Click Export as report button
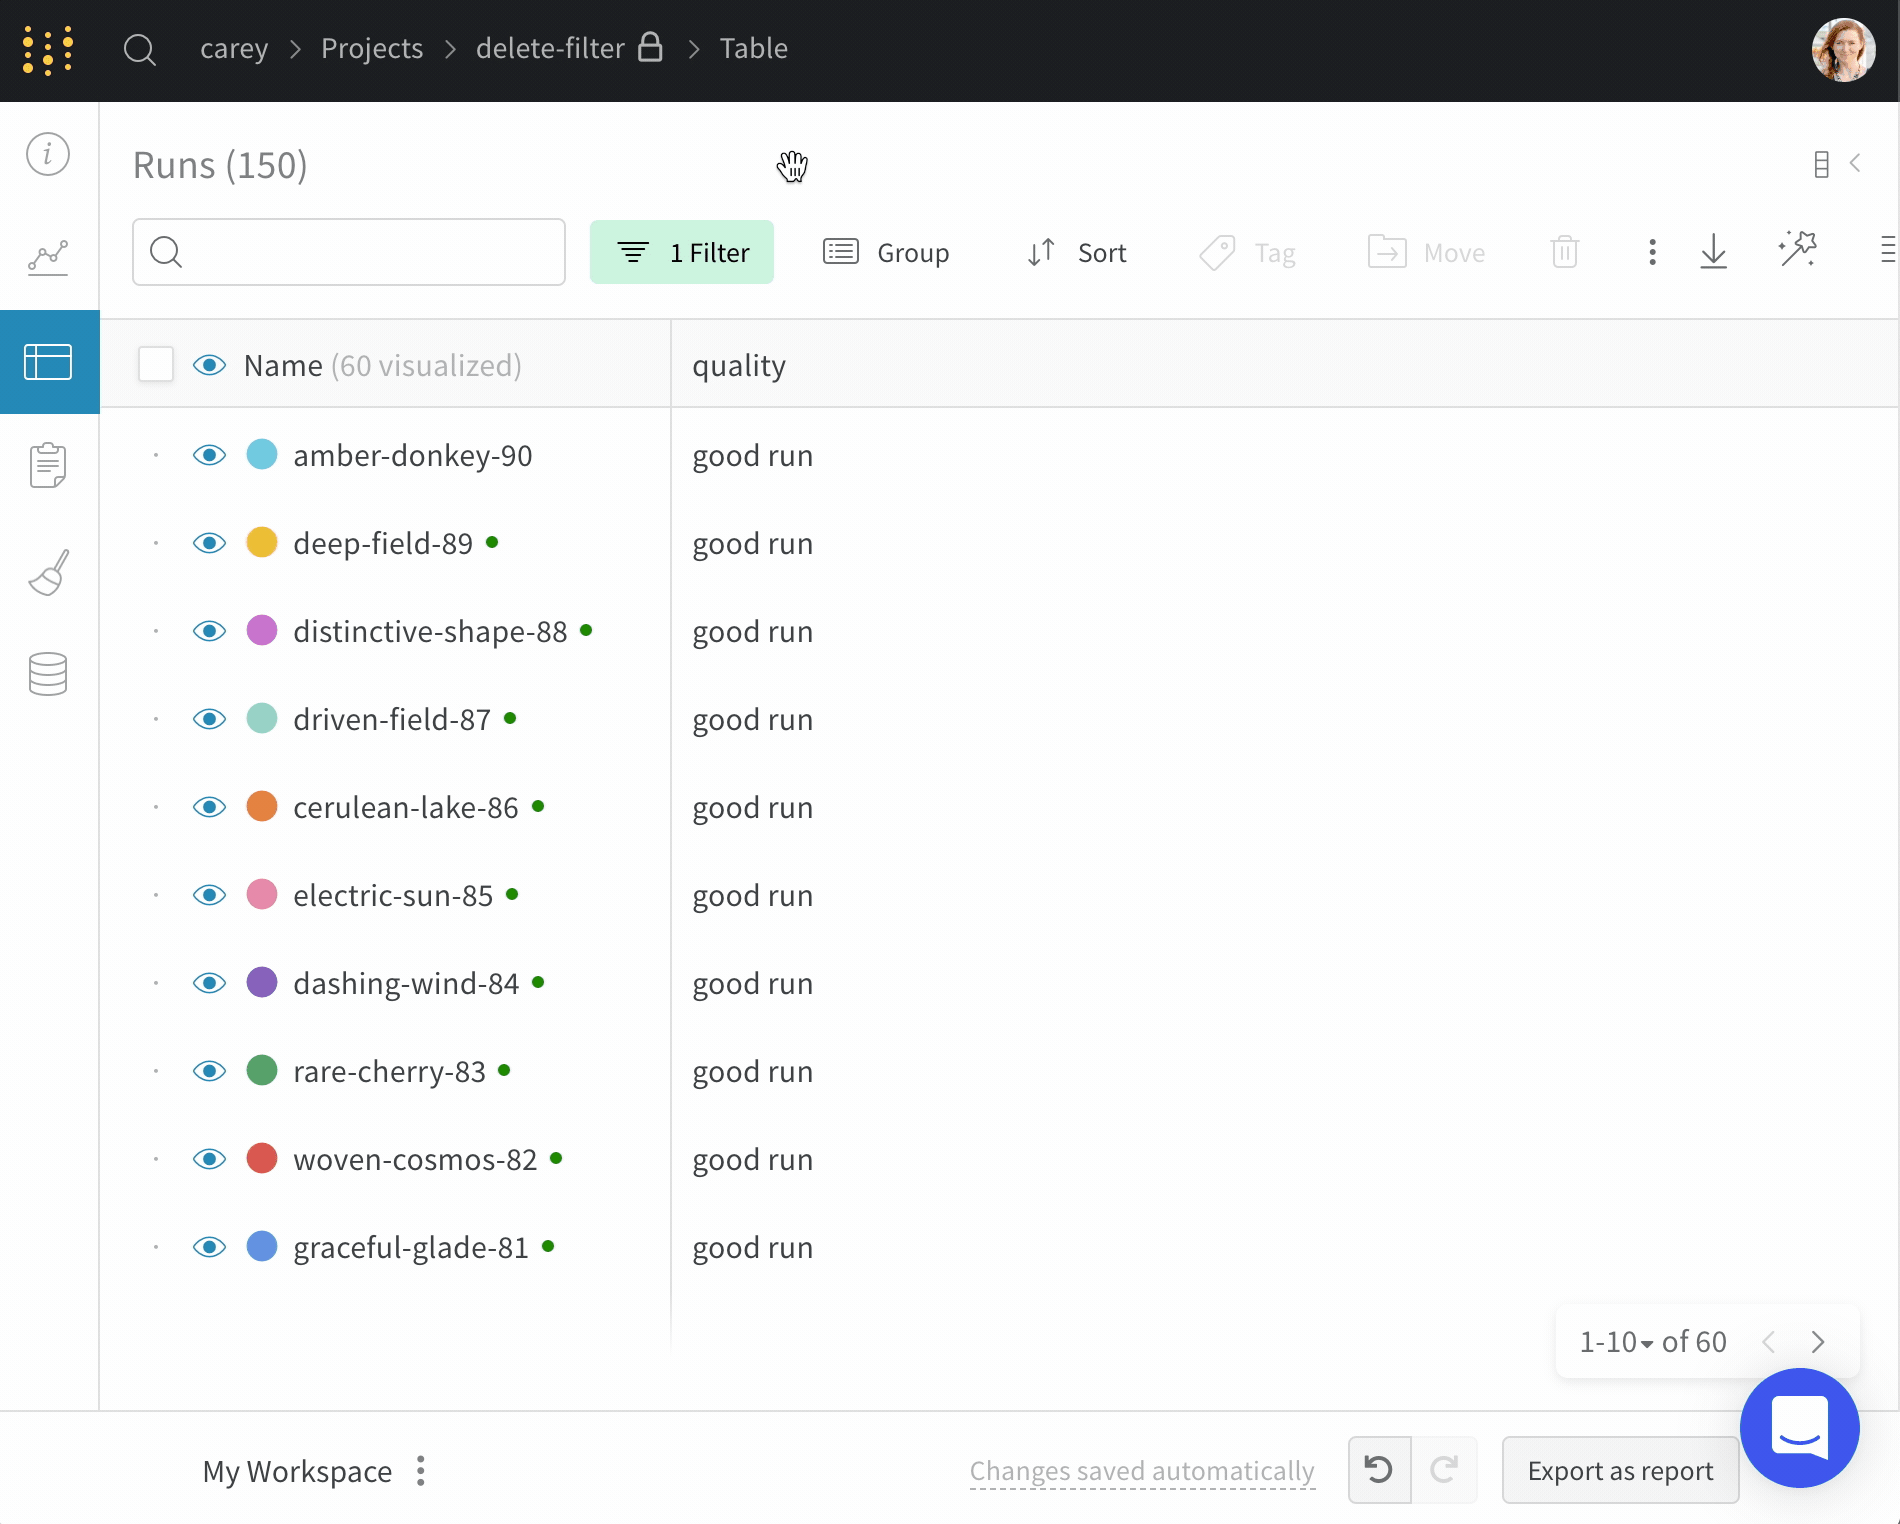This screenshot has height=1524, width=1900. (x=1620, y=1470)
